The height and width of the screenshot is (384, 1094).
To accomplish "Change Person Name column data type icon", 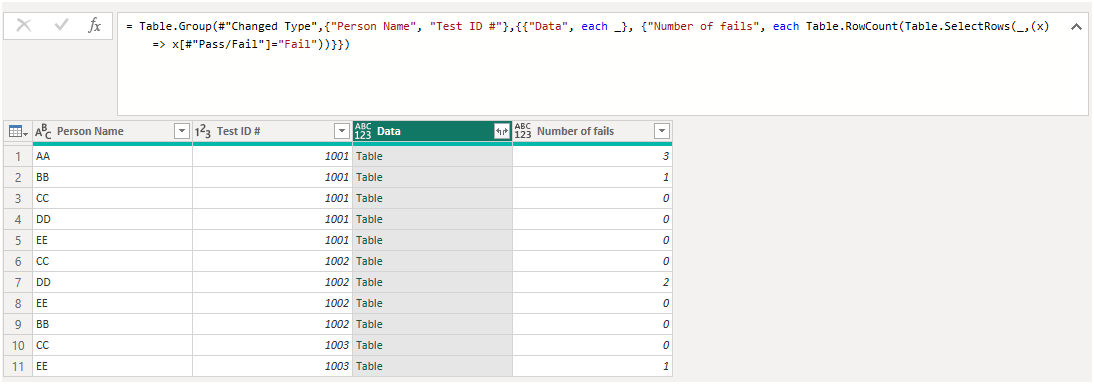I will point(43,131).
